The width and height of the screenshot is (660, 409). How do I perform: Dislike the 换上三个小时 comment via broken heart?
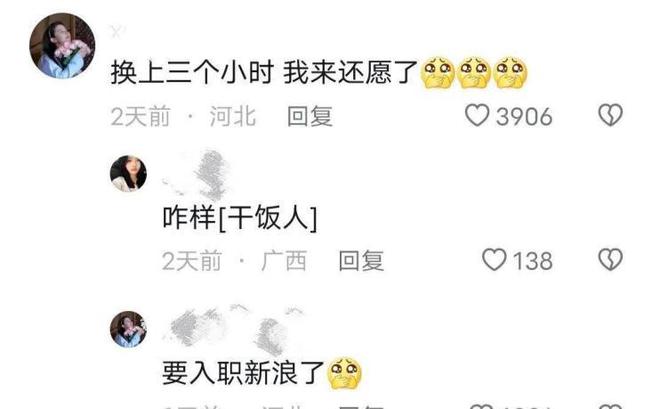coord(610,115)
